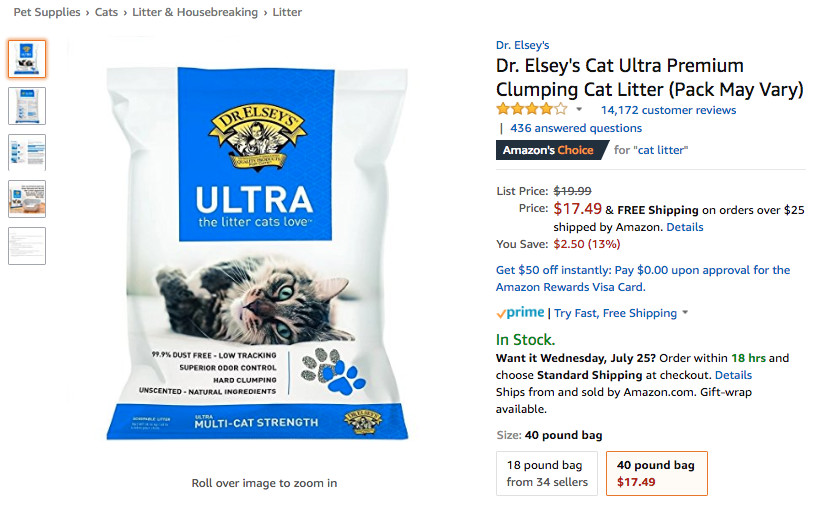This screenshot has height=506, width=824.
Task: Select the 40 pound bag size option
Action: [657, 473]
